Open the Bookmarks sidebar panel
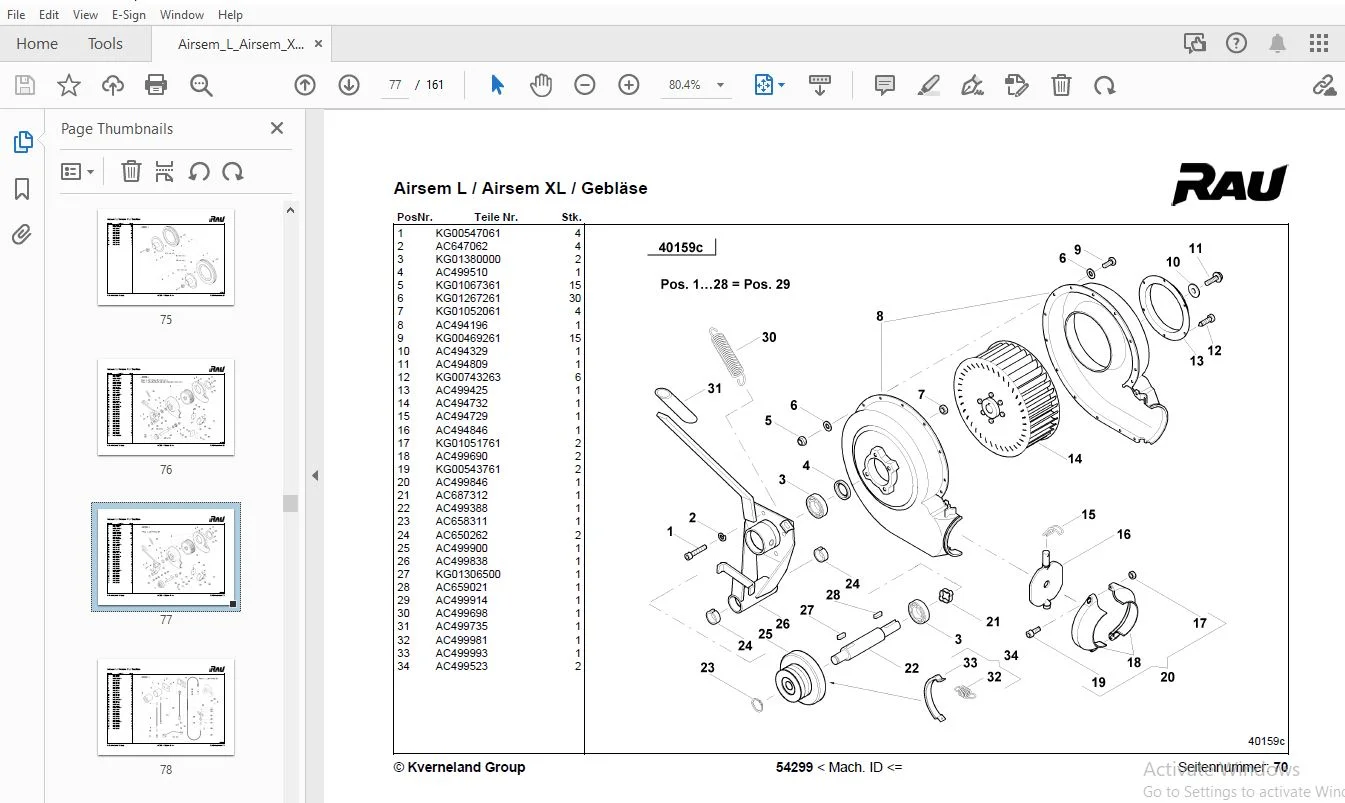 [22, 189]
